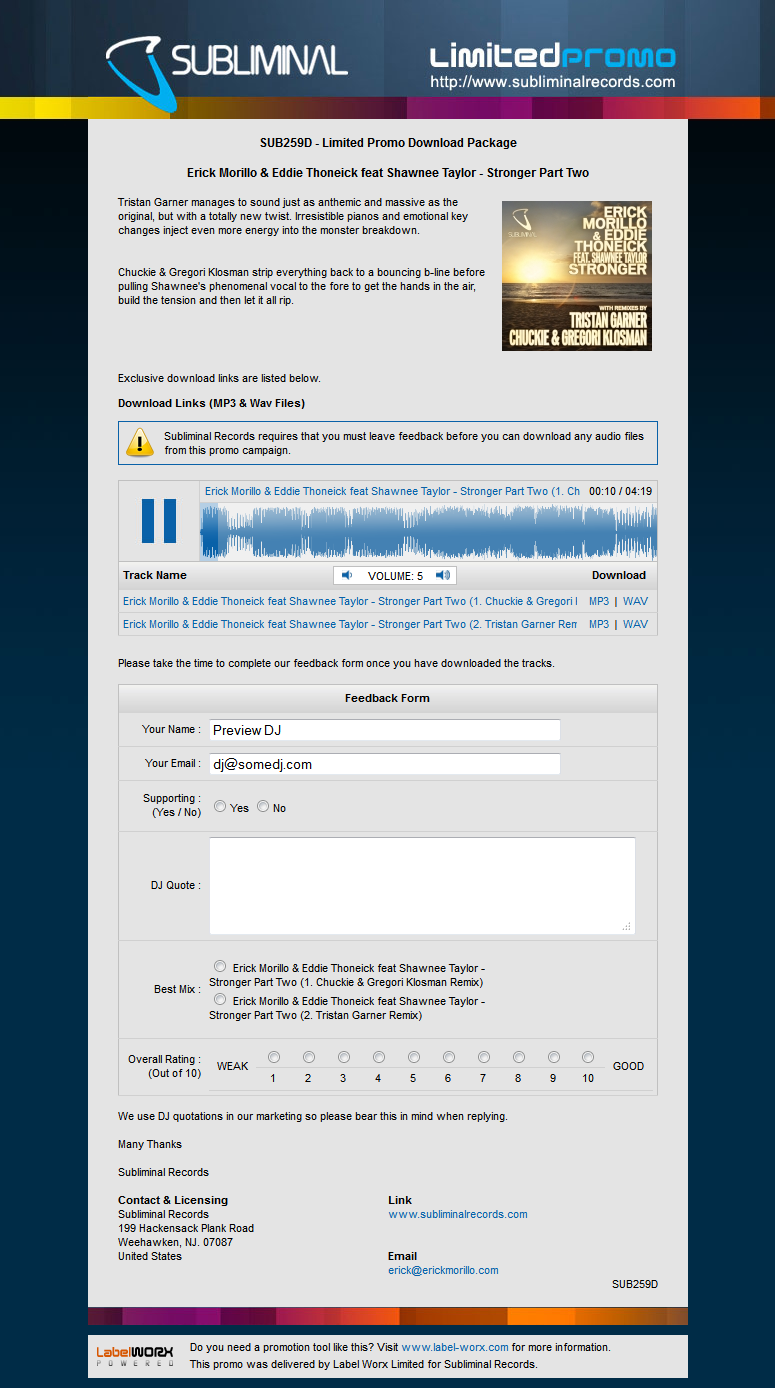Choose Chuckie & Gregori Klosman Remix as best mix

point(220,966)
